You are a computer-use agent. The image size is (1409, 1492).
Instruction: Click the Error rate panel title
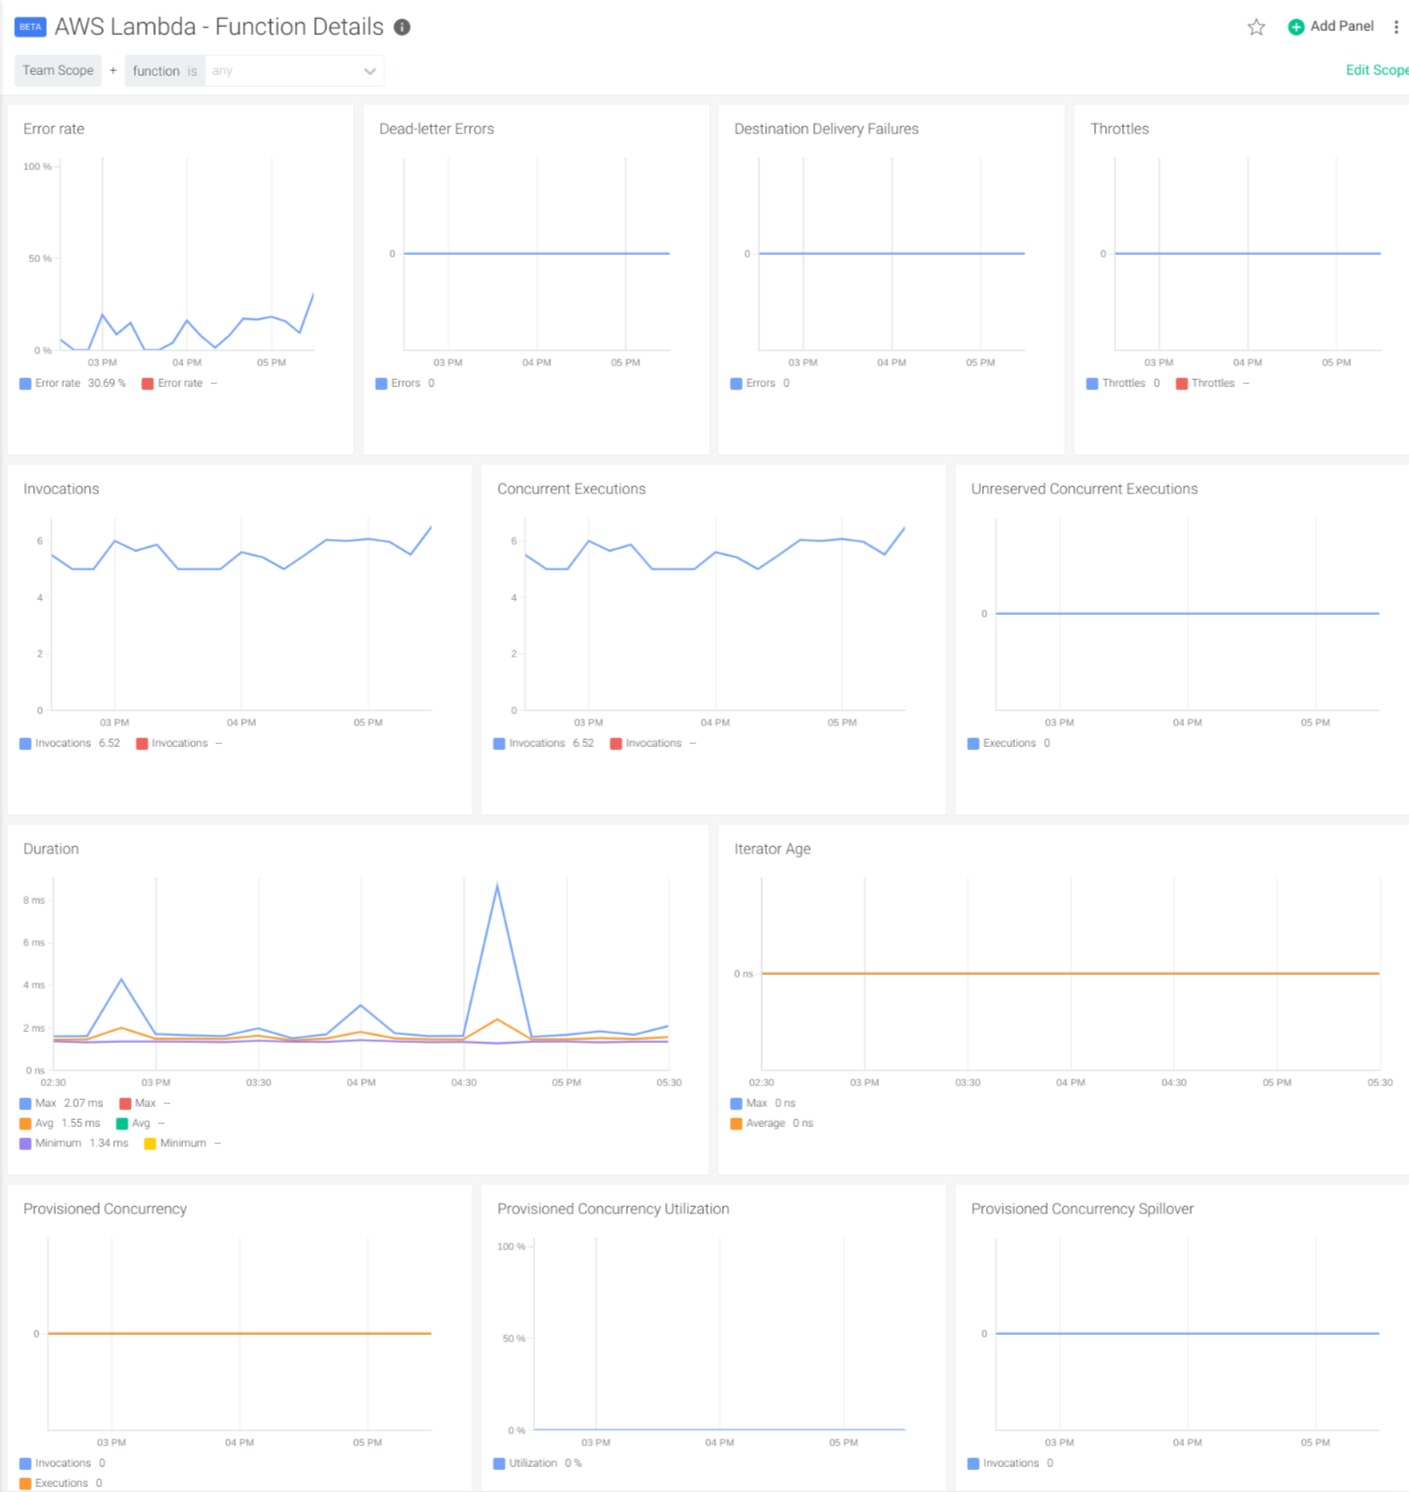pos(54,129)
